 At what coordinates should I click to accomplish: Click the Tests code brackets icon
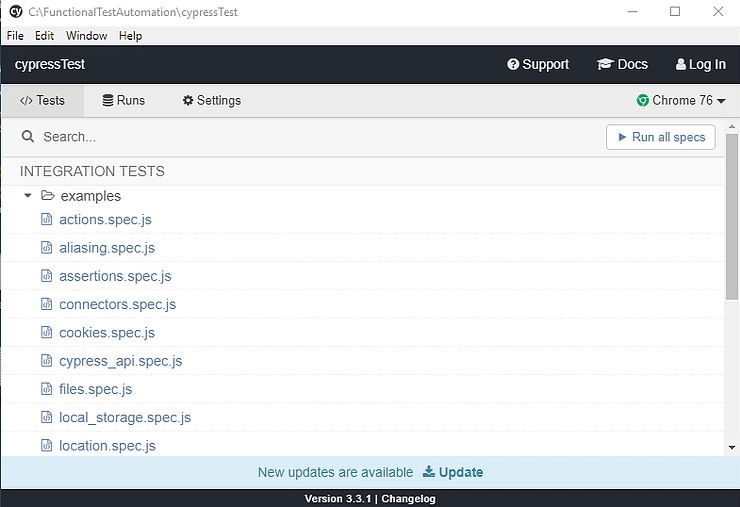coord(26,100)
